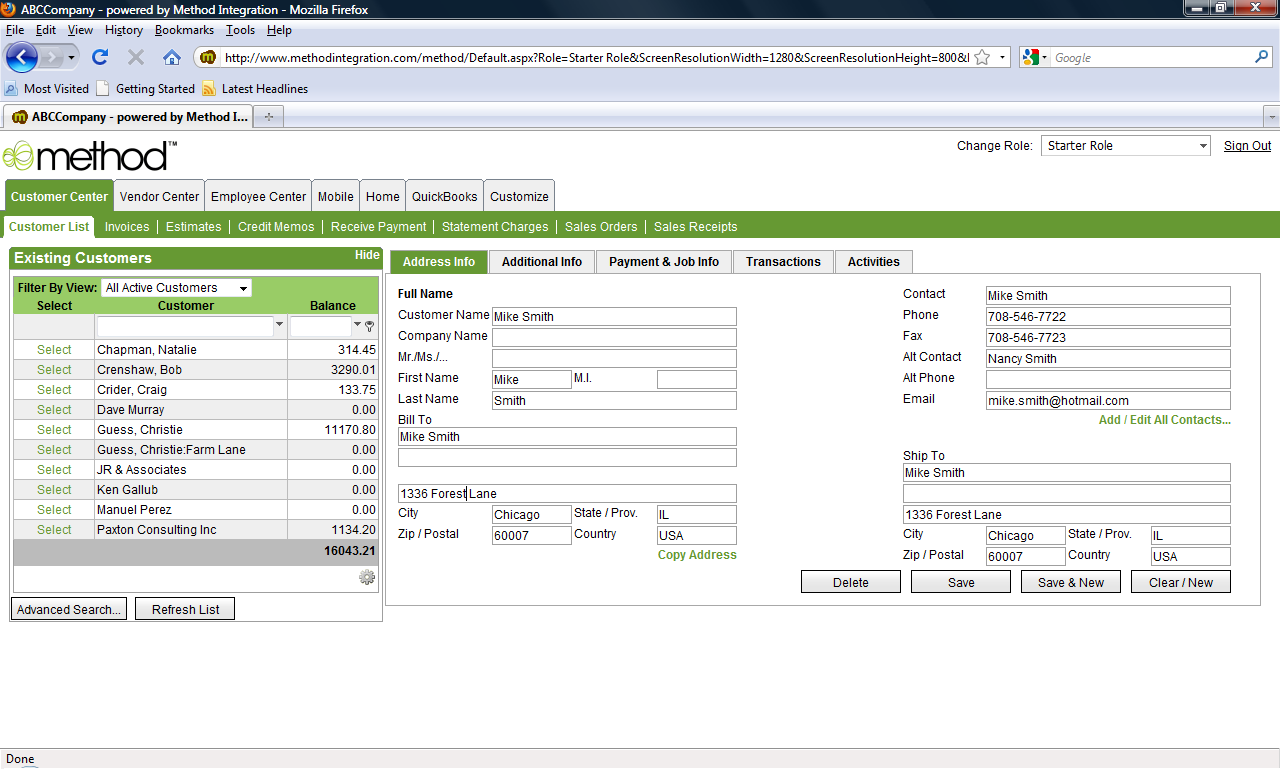
Task: Click the filter funnel icon beside Balance
Action: 370,326
